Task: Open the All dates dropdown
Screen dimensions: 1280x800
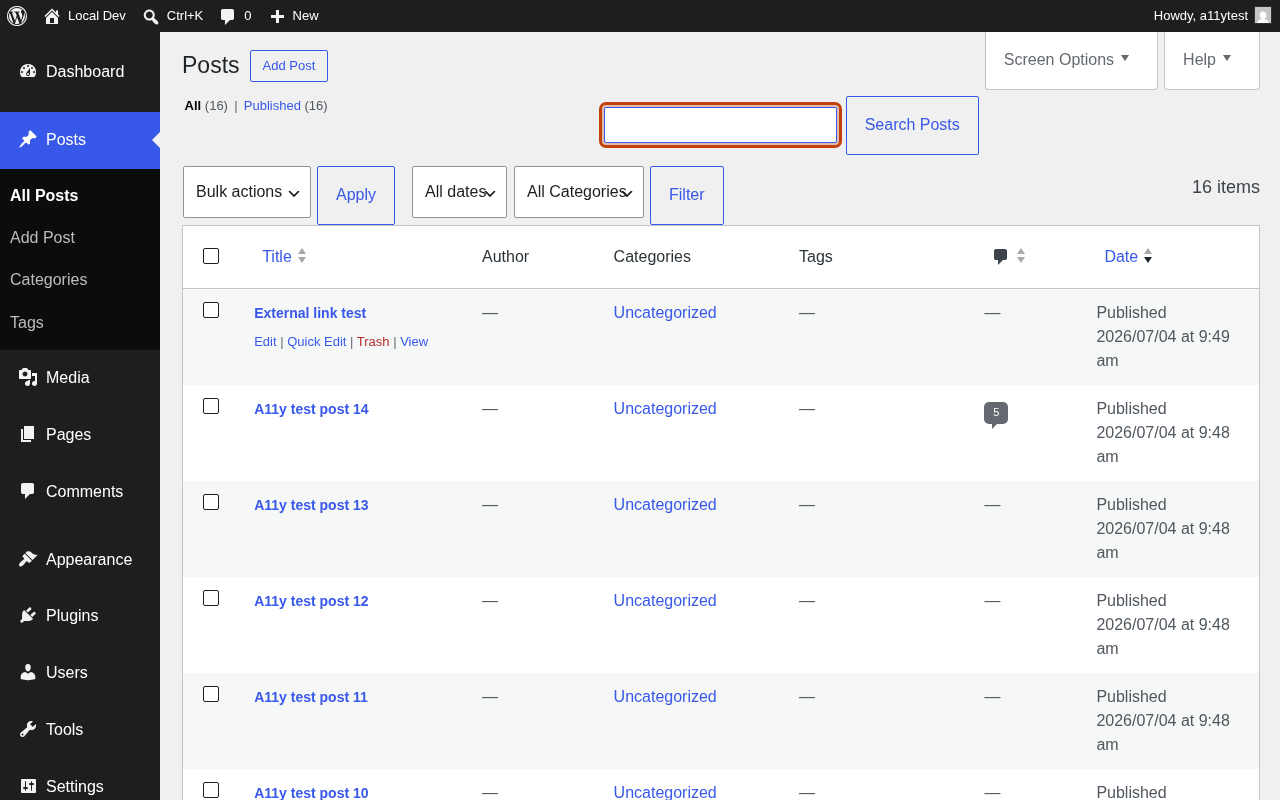Action: pos(459,192)
